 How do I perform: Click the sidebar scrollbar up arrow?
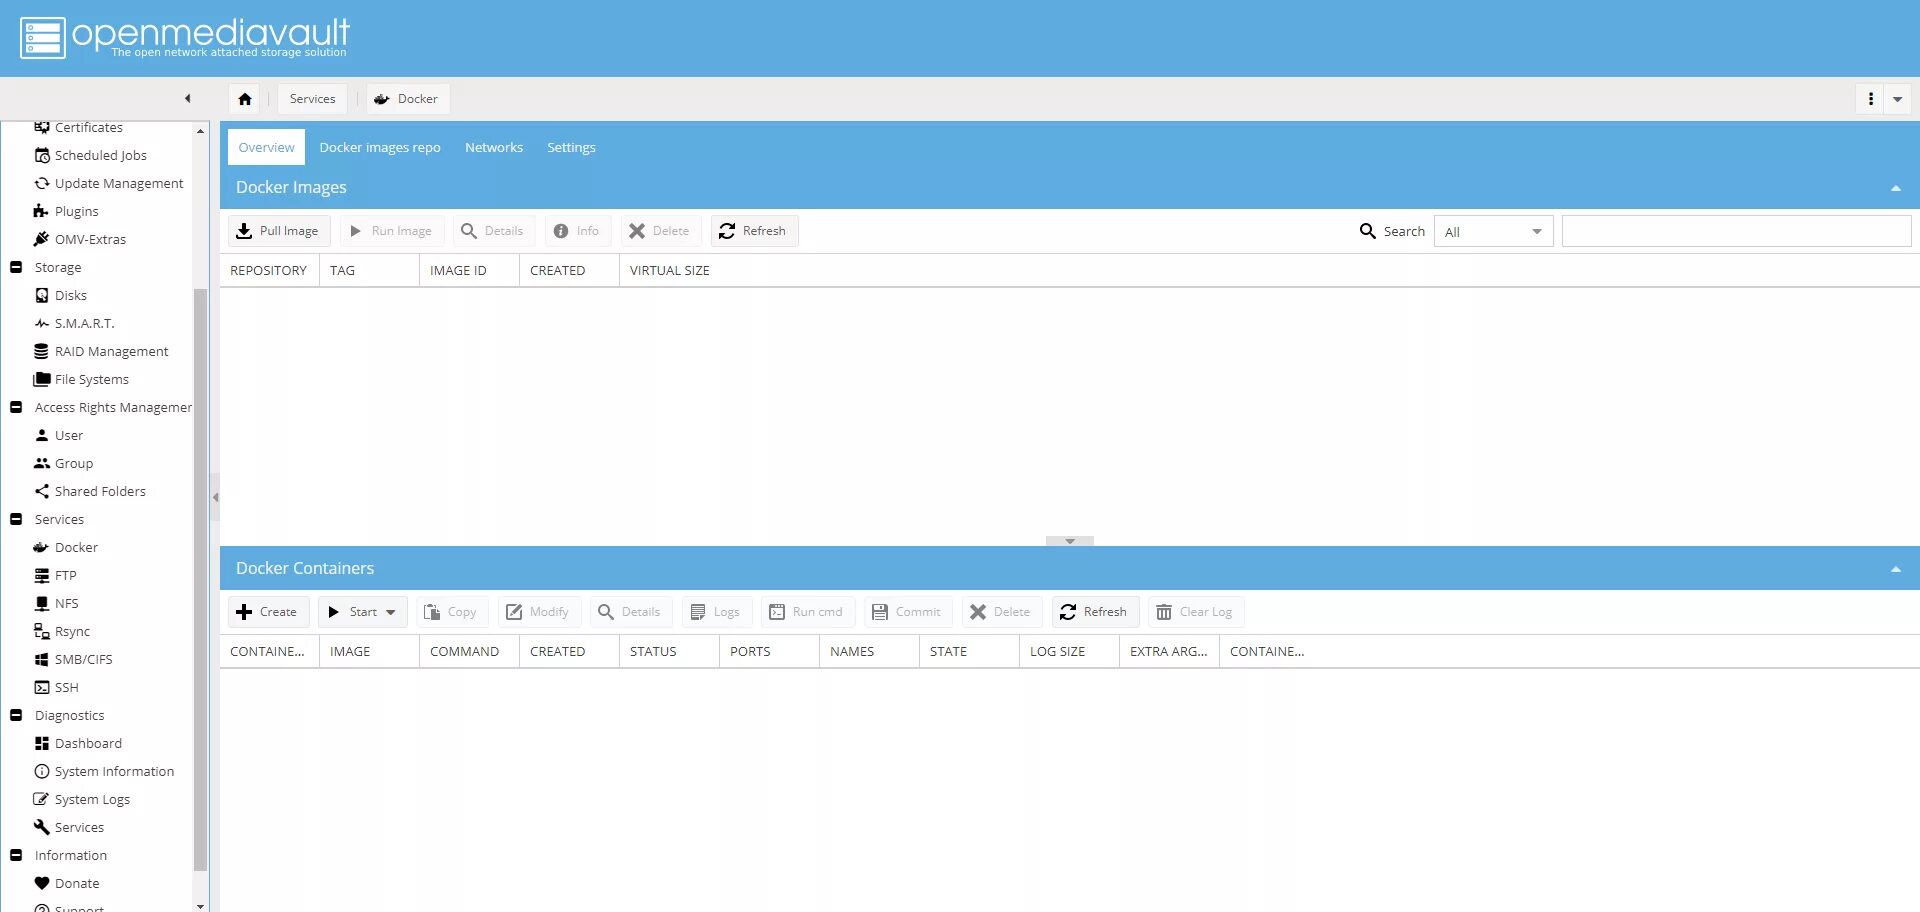(200, 130)
